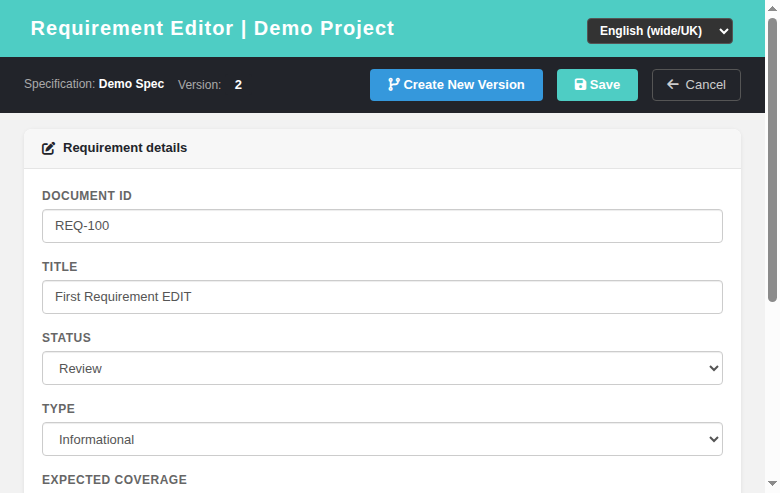Click the Title field First Requirement EDIT
This screenshot has height=493, width=780.
click(x=382, y=297)
